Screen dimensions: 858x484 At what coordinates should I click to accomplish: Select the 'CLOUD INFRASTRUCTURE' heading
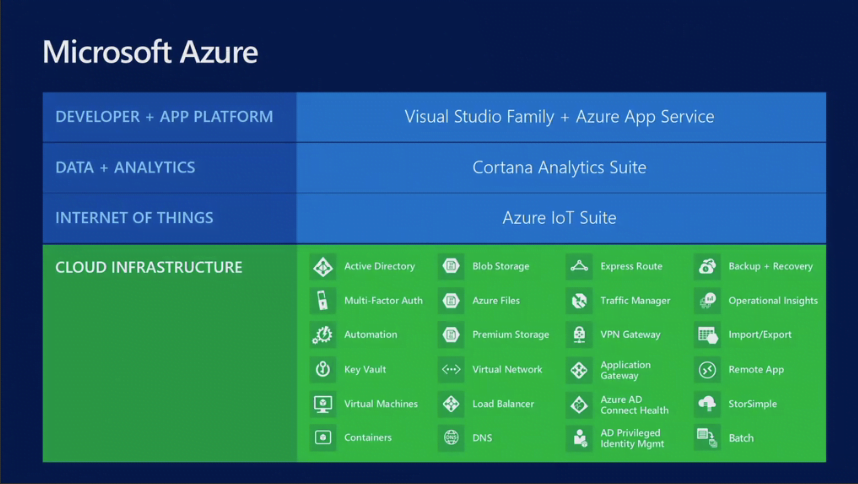pyautogui.click(x=148, y=267)
